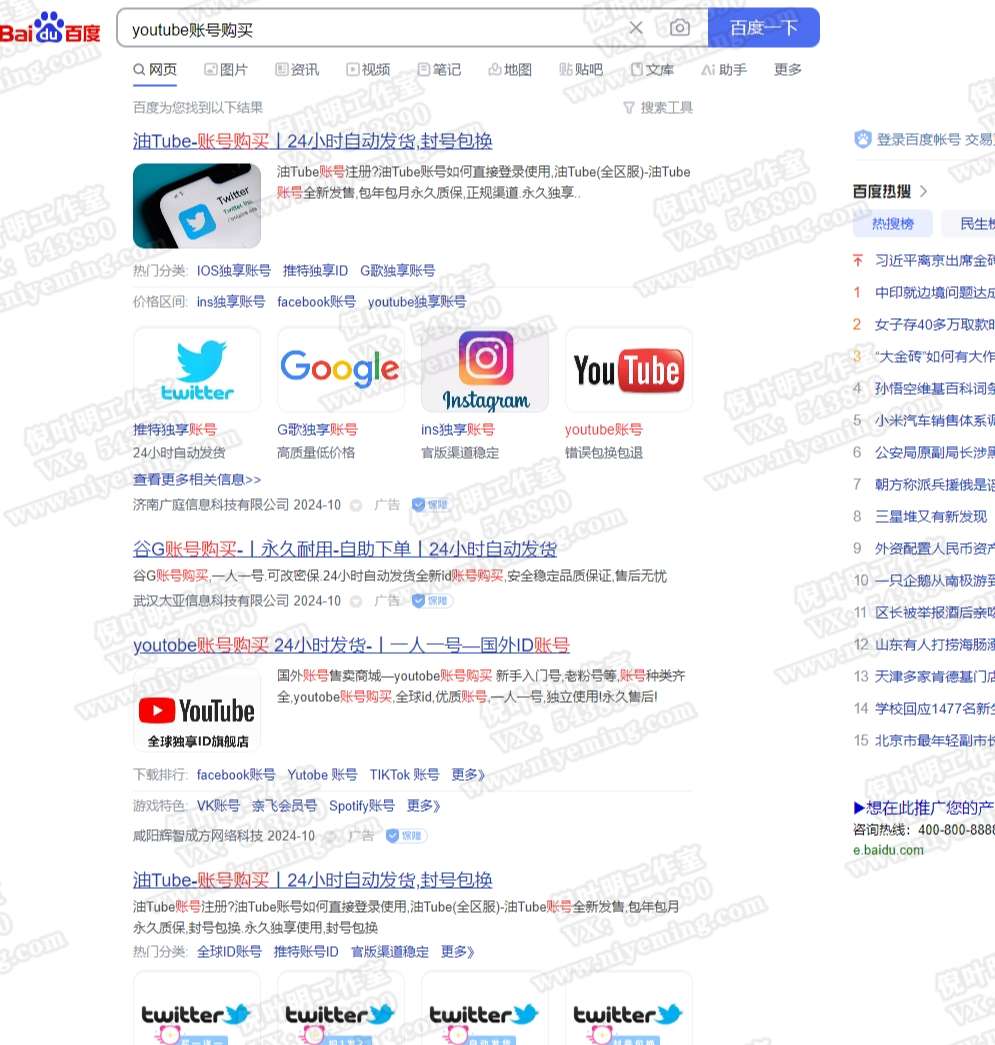Click the shield icon beside 登录百度帐号

(x=863, y=139)
